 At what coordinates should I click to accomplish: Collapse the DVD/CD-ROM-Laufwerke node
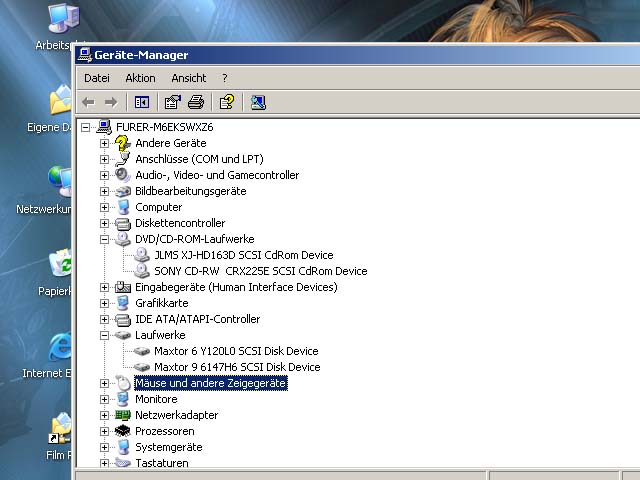click(x=104, y=239)
